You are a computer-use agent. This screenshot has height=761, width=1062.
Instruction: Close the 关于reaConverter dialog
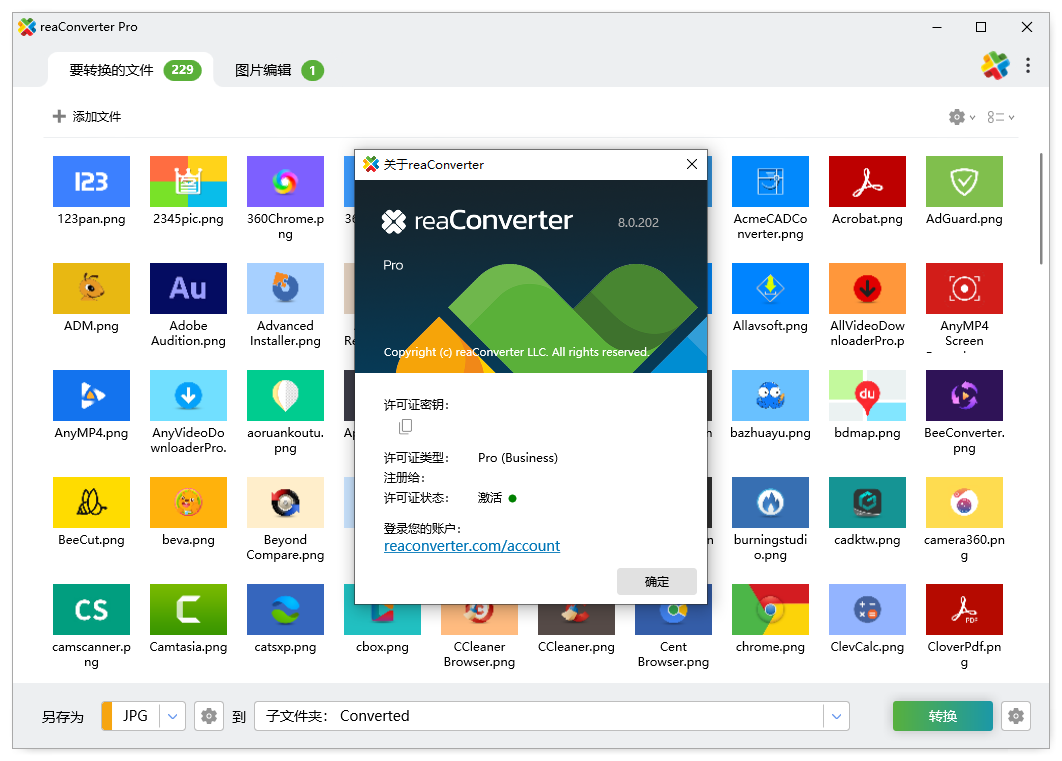[x=691, y=165]
